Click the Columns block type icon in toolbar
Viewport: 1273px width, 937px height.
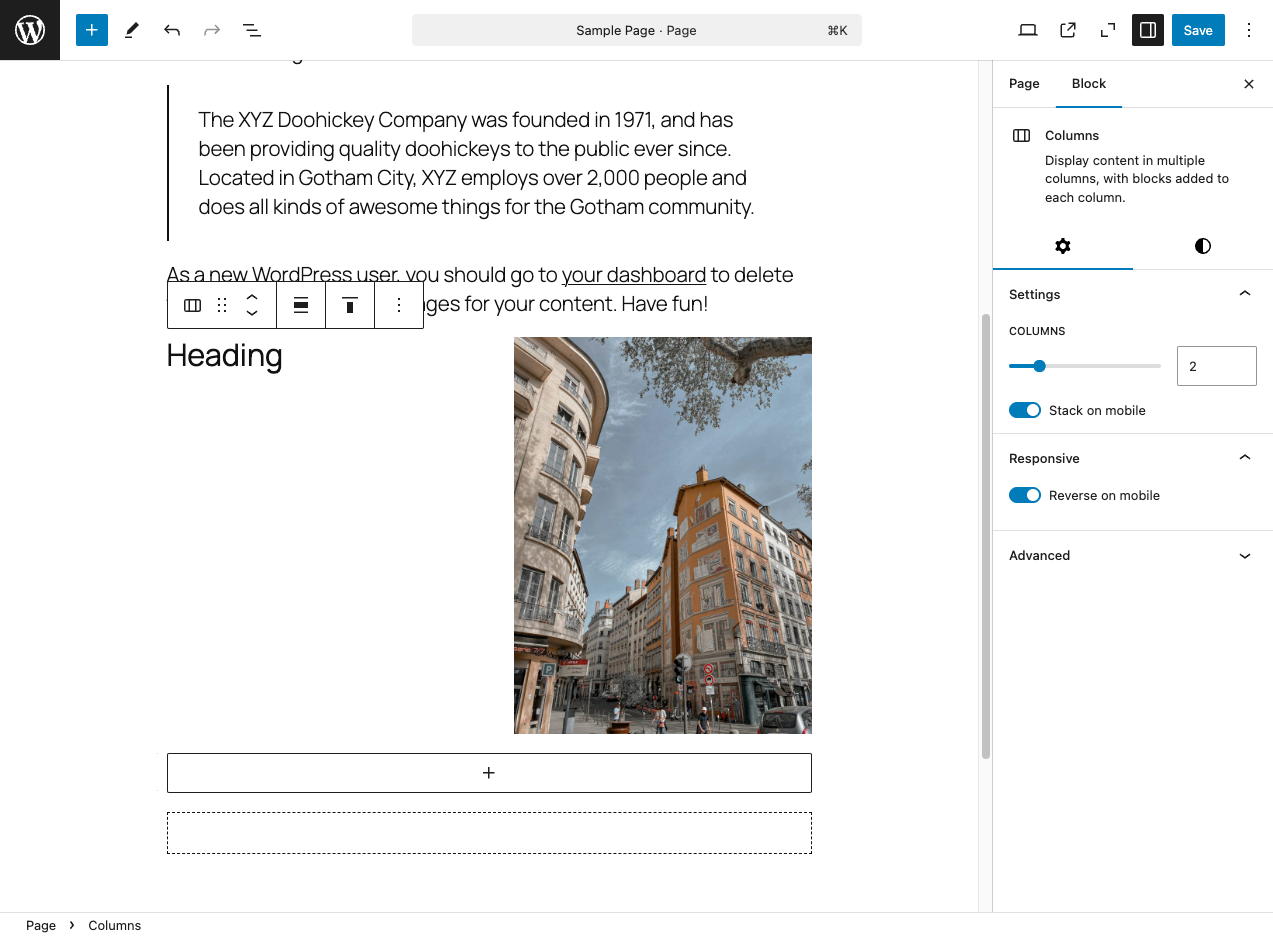(x=193, y=305)
